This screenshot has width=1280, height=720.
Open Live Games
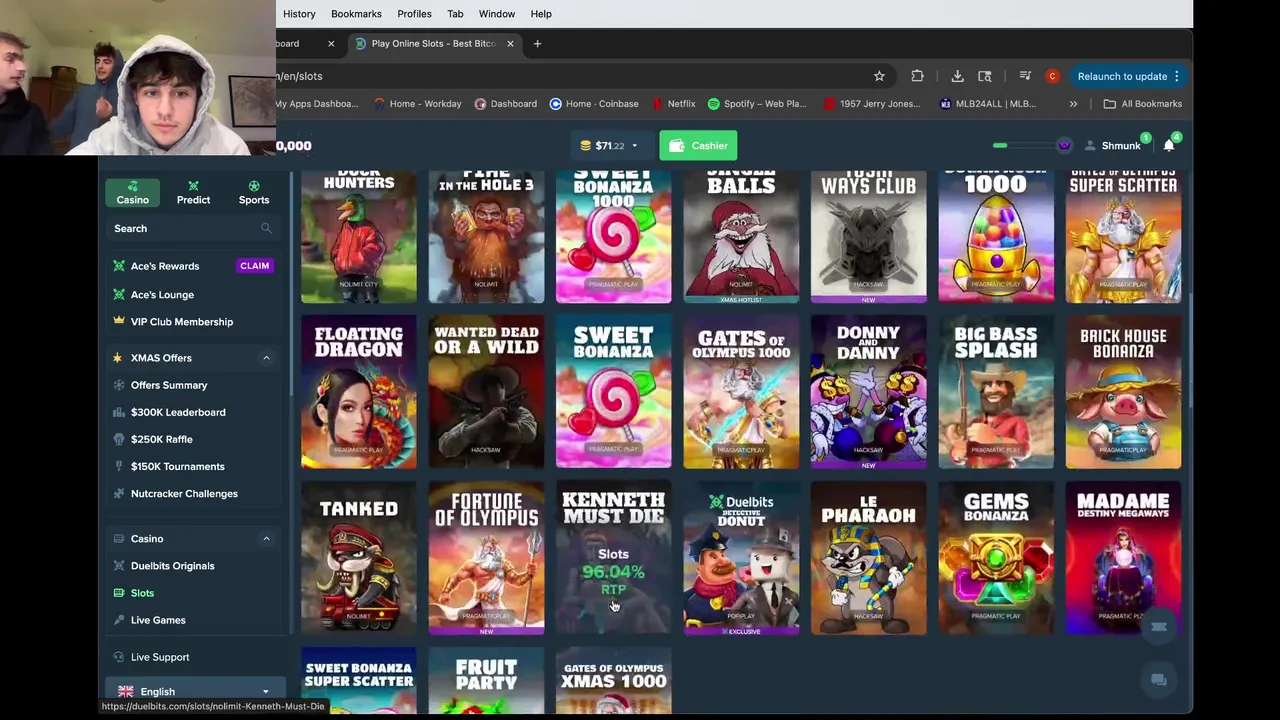pos(158,620)
